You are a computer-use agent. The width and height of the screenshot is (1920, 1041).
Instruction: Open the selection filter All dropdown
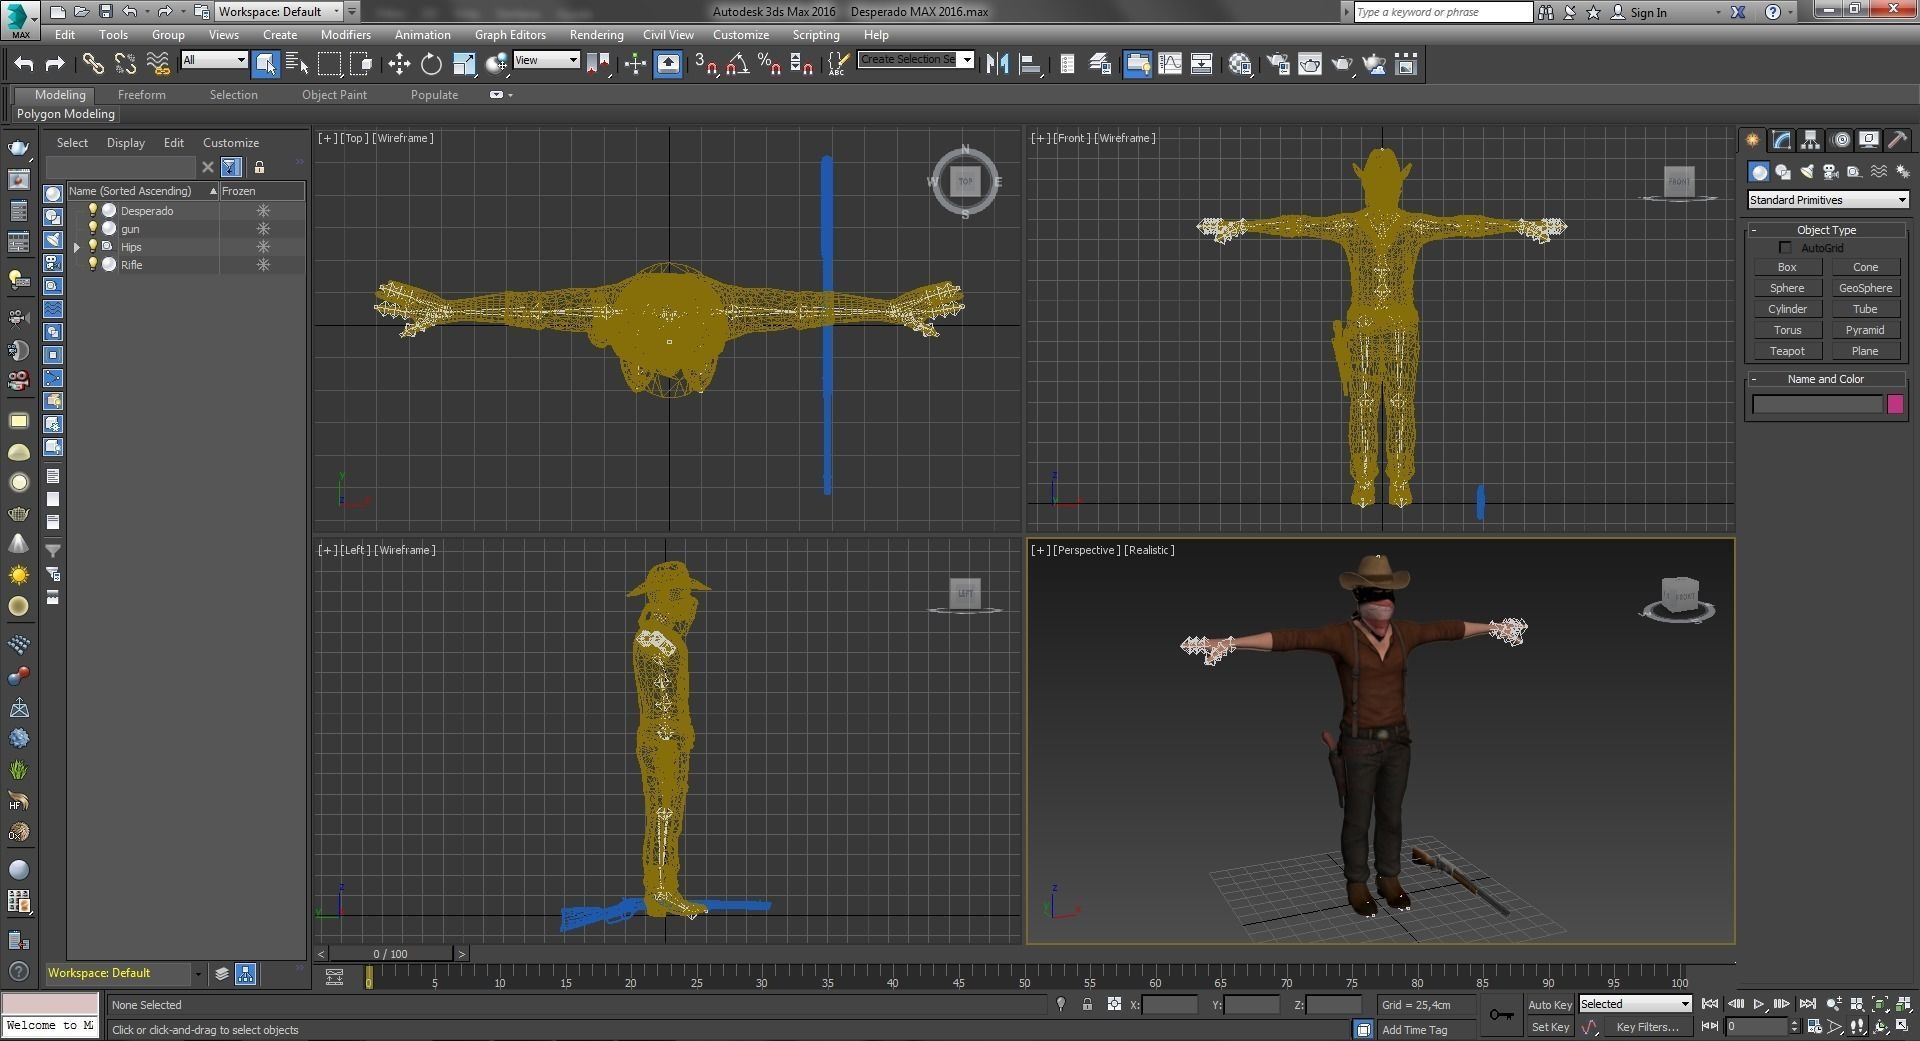(213, 61)
